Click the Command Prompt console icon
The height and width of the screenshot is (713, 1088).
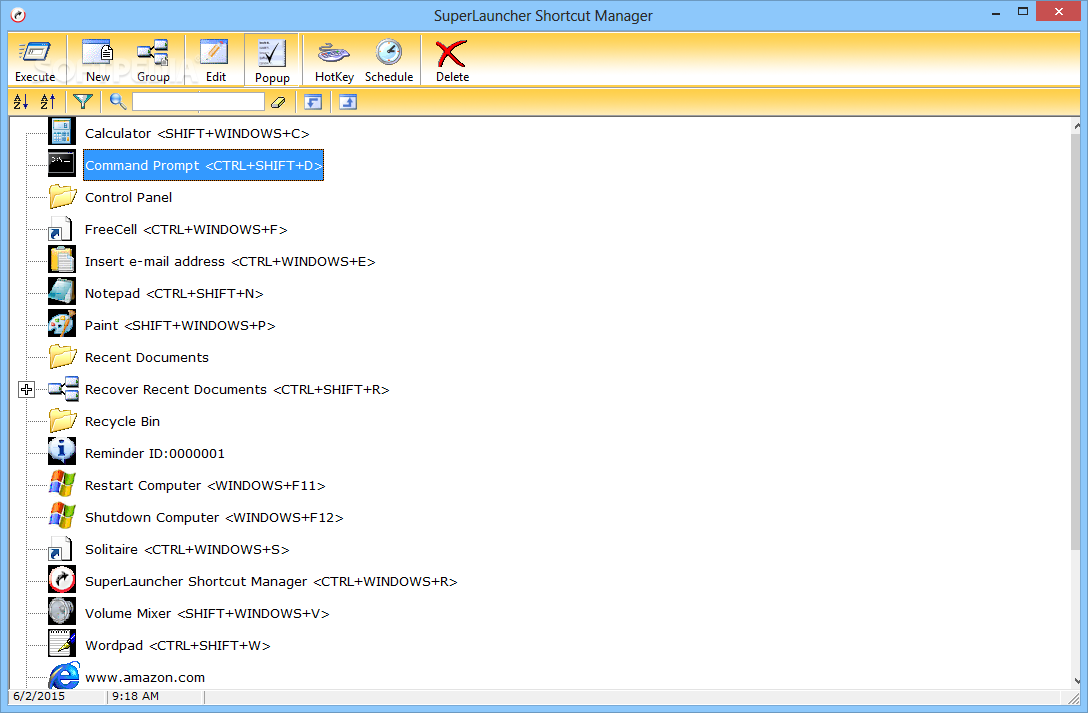coord(62,164)
